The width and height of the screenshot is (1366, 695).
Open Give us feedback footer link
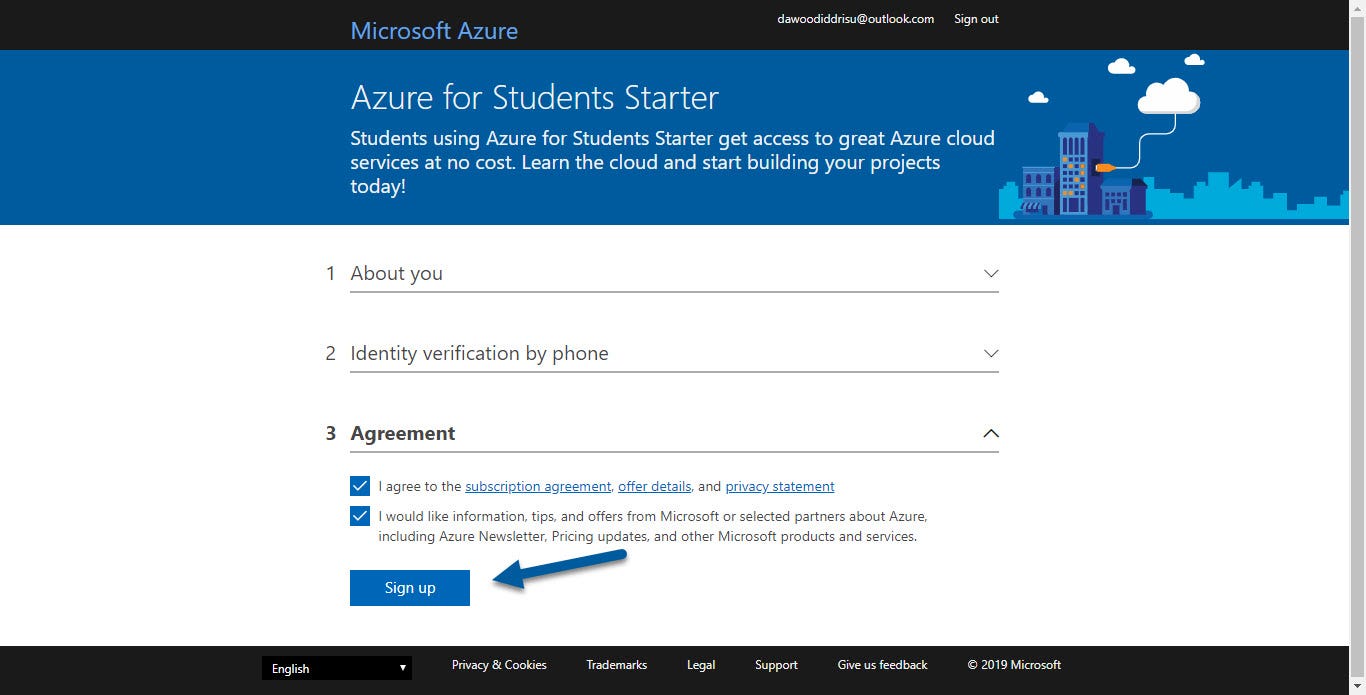coord(883,664)
